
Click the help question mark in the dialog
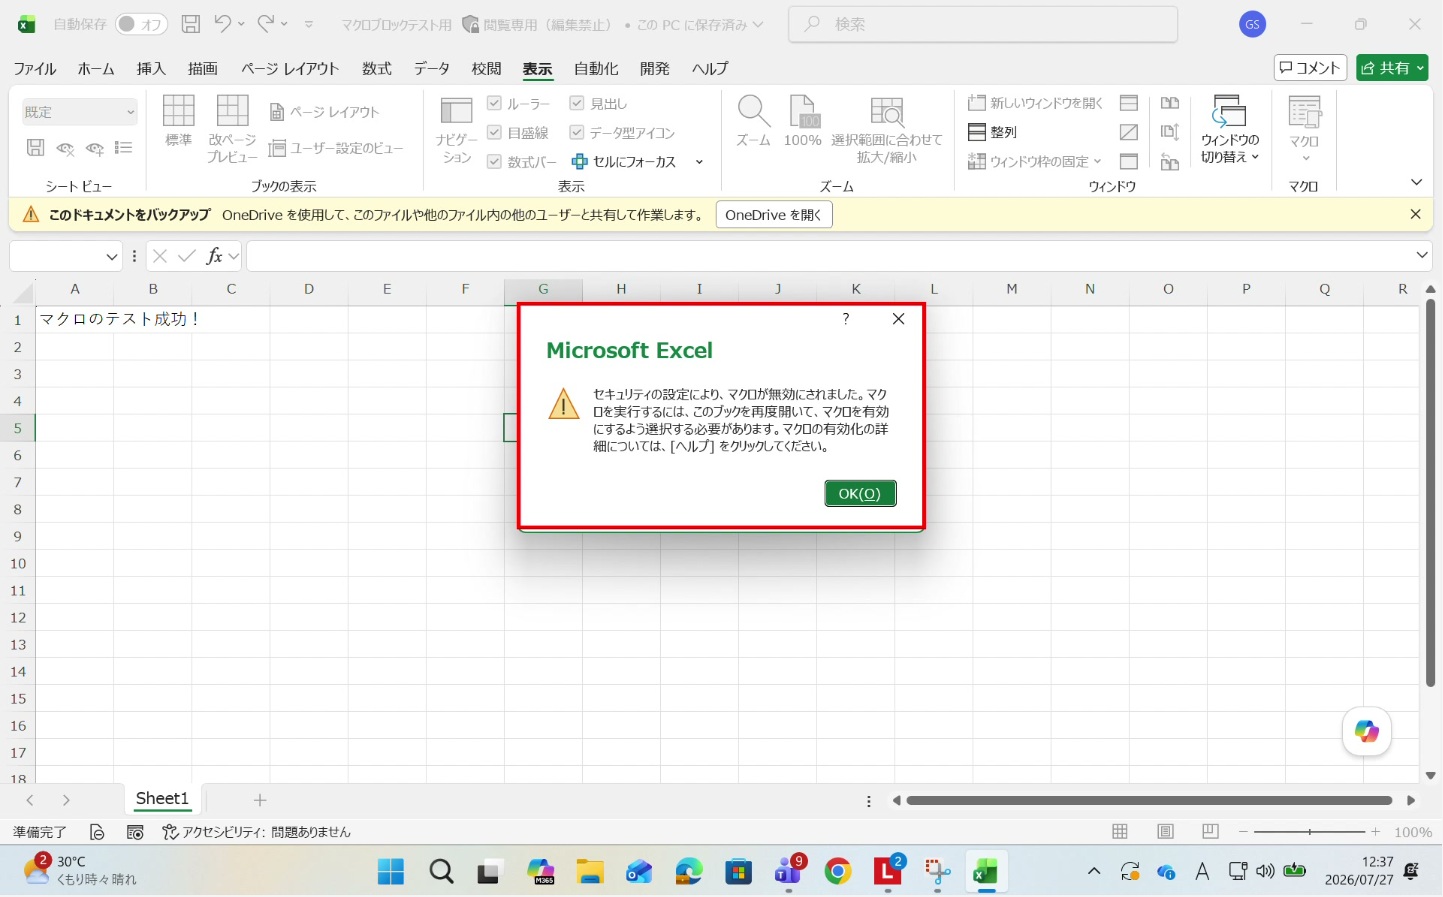[846, 318]
